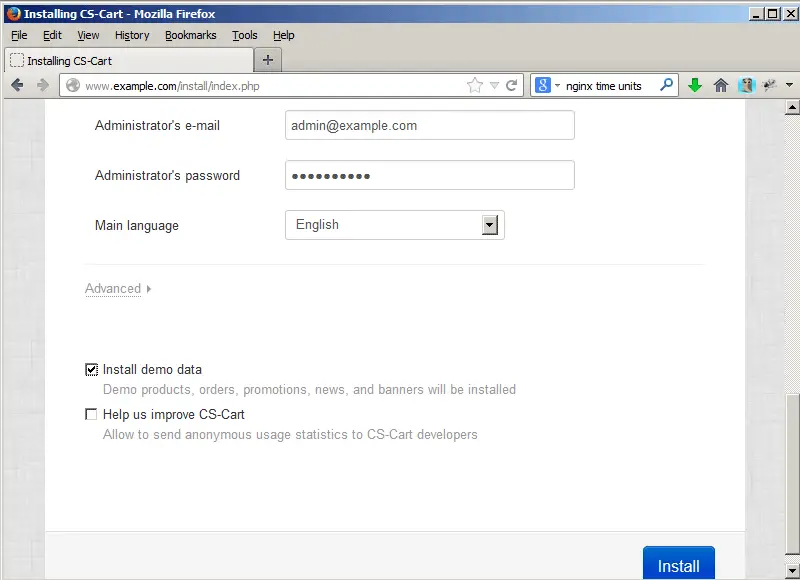The height and width of the screenshot is (580, 800).
Task: Maximize the Firefox window
Action: [773, 14]
